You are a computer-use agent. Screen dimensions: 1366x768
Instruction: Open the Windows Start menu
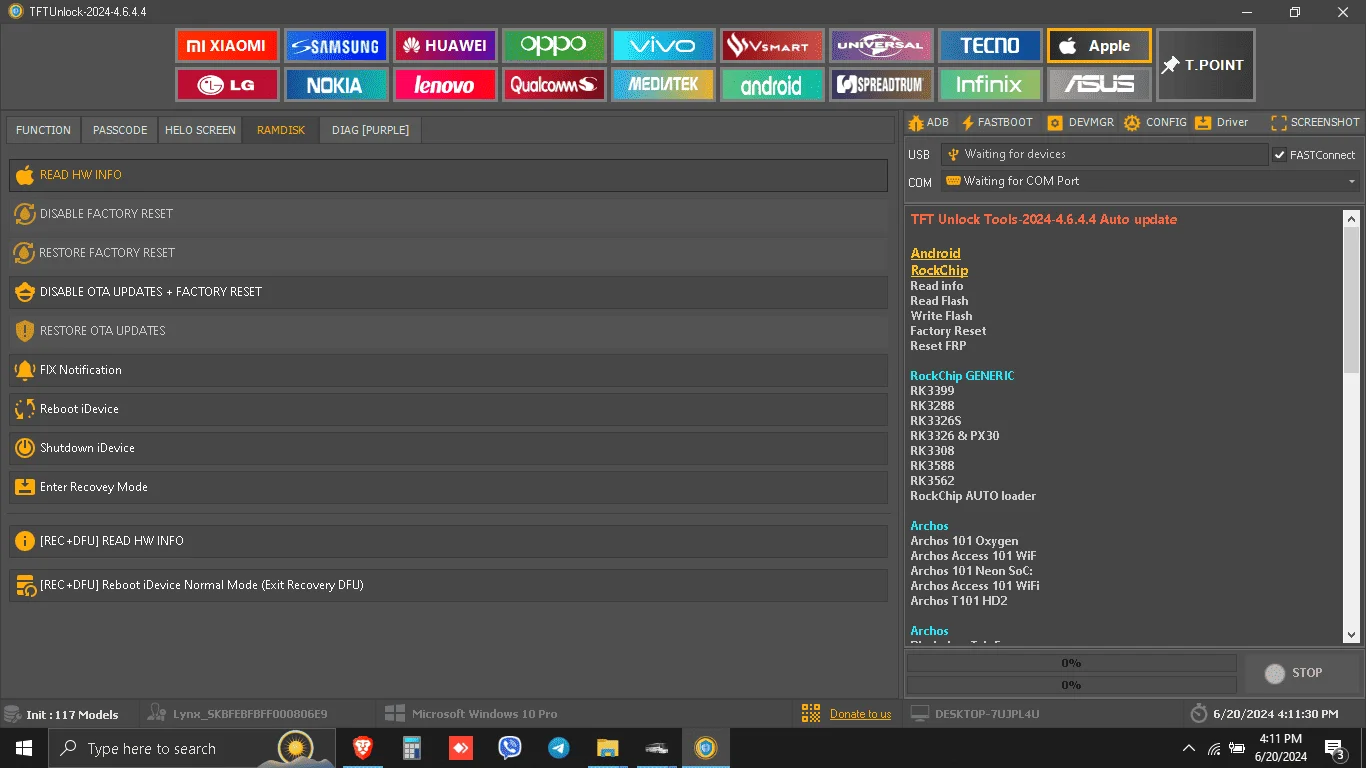tap(23, 748)
